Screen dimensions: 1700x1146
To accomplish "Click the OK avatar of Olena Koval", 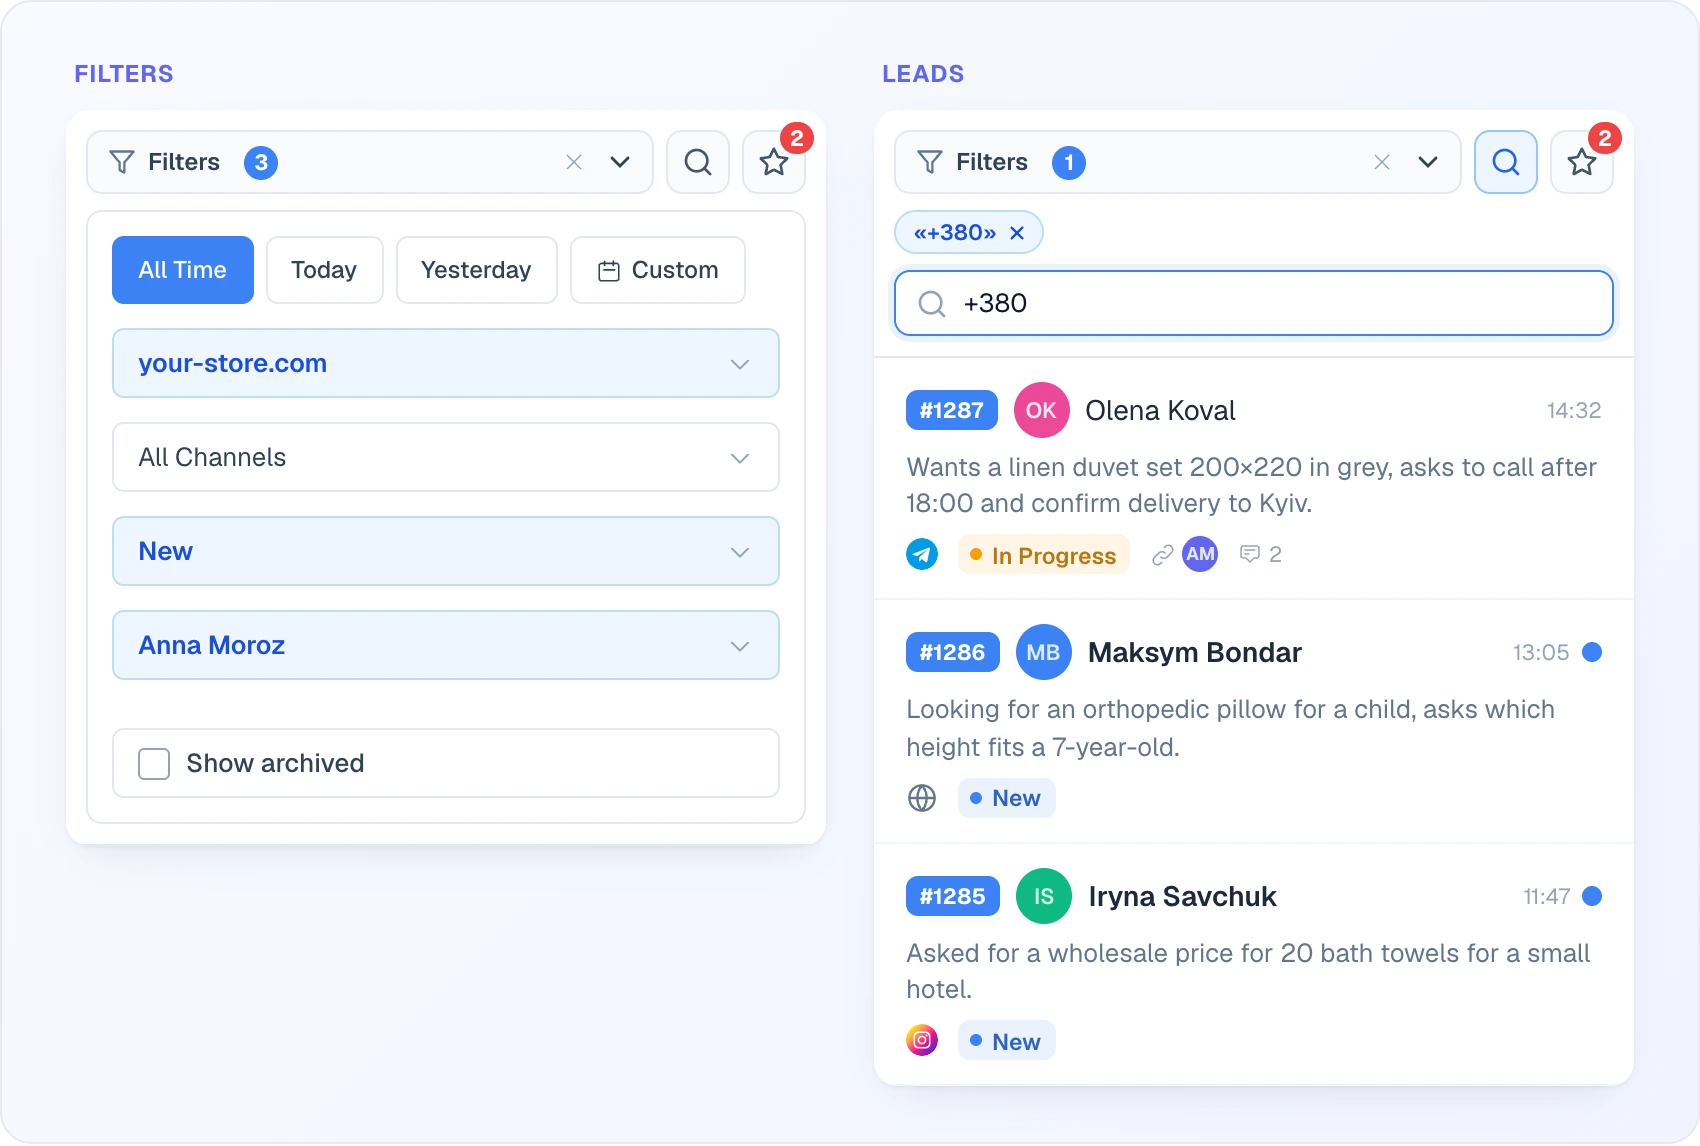I will click(1041, 410).
